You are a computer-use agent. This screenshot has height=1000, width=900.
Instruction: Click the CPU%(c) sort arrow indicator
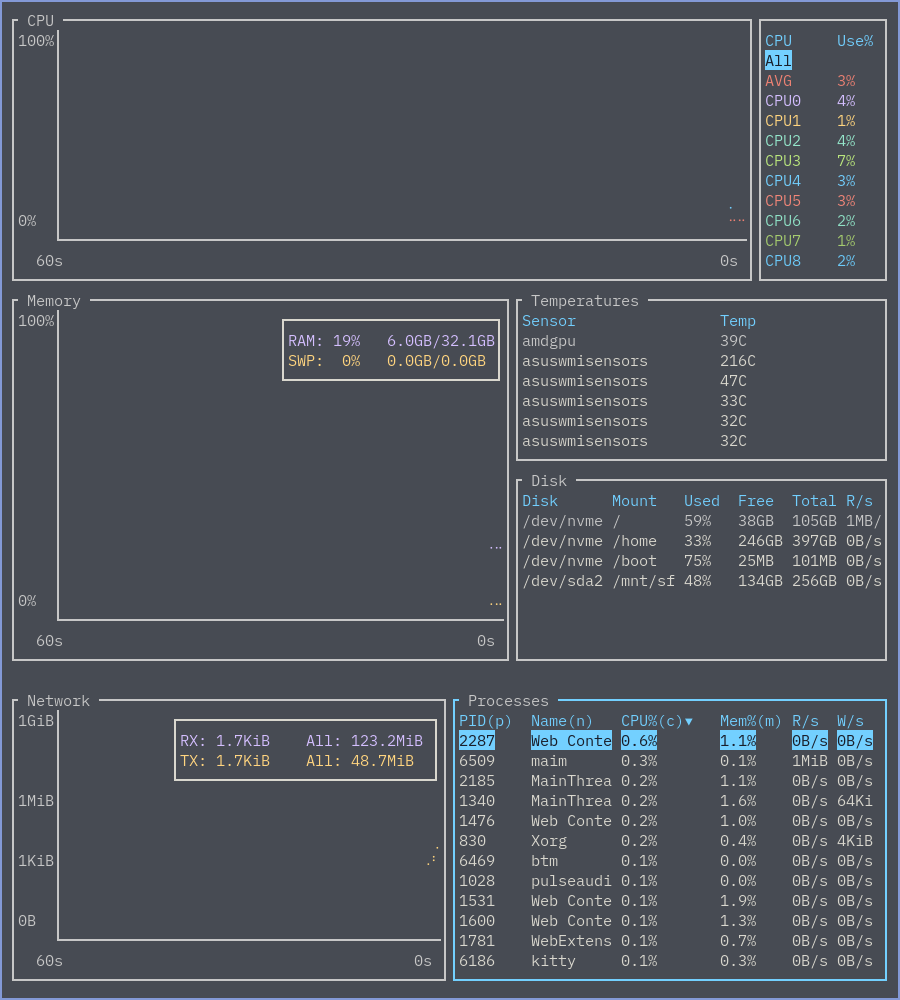point(688,721)
